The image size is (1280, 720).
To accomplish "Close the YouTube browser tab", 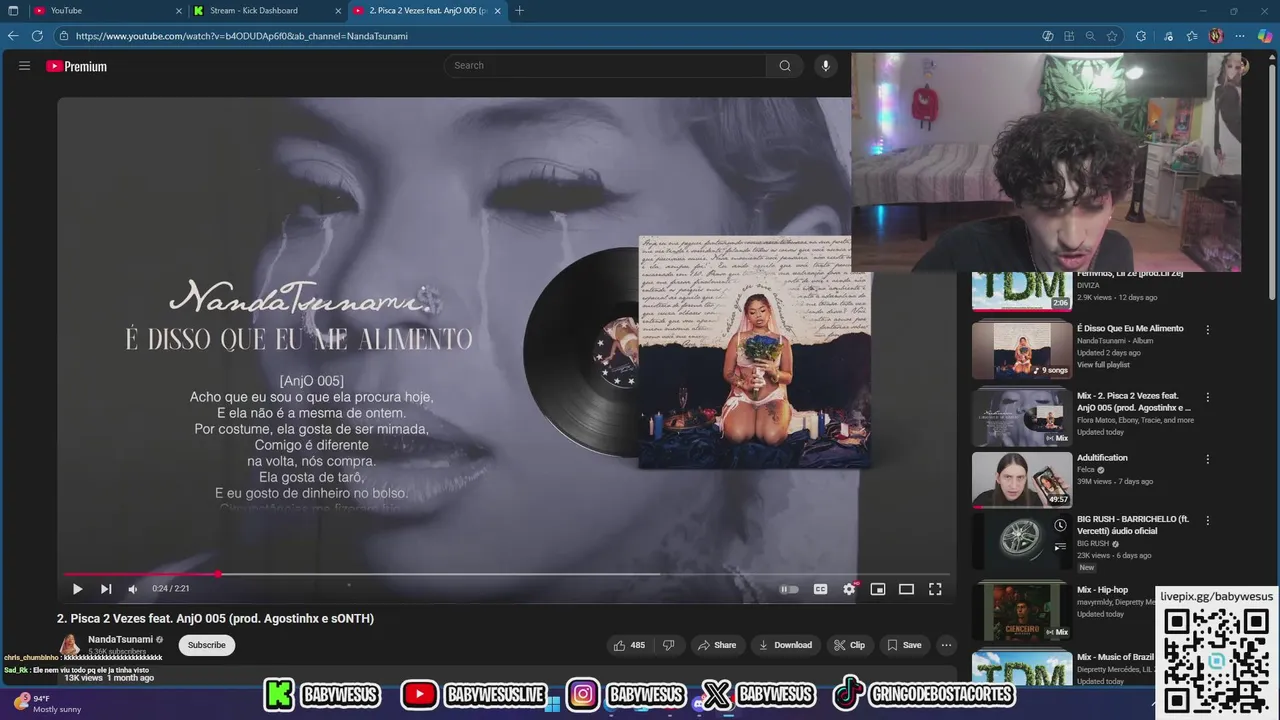I will pos(179,11).
